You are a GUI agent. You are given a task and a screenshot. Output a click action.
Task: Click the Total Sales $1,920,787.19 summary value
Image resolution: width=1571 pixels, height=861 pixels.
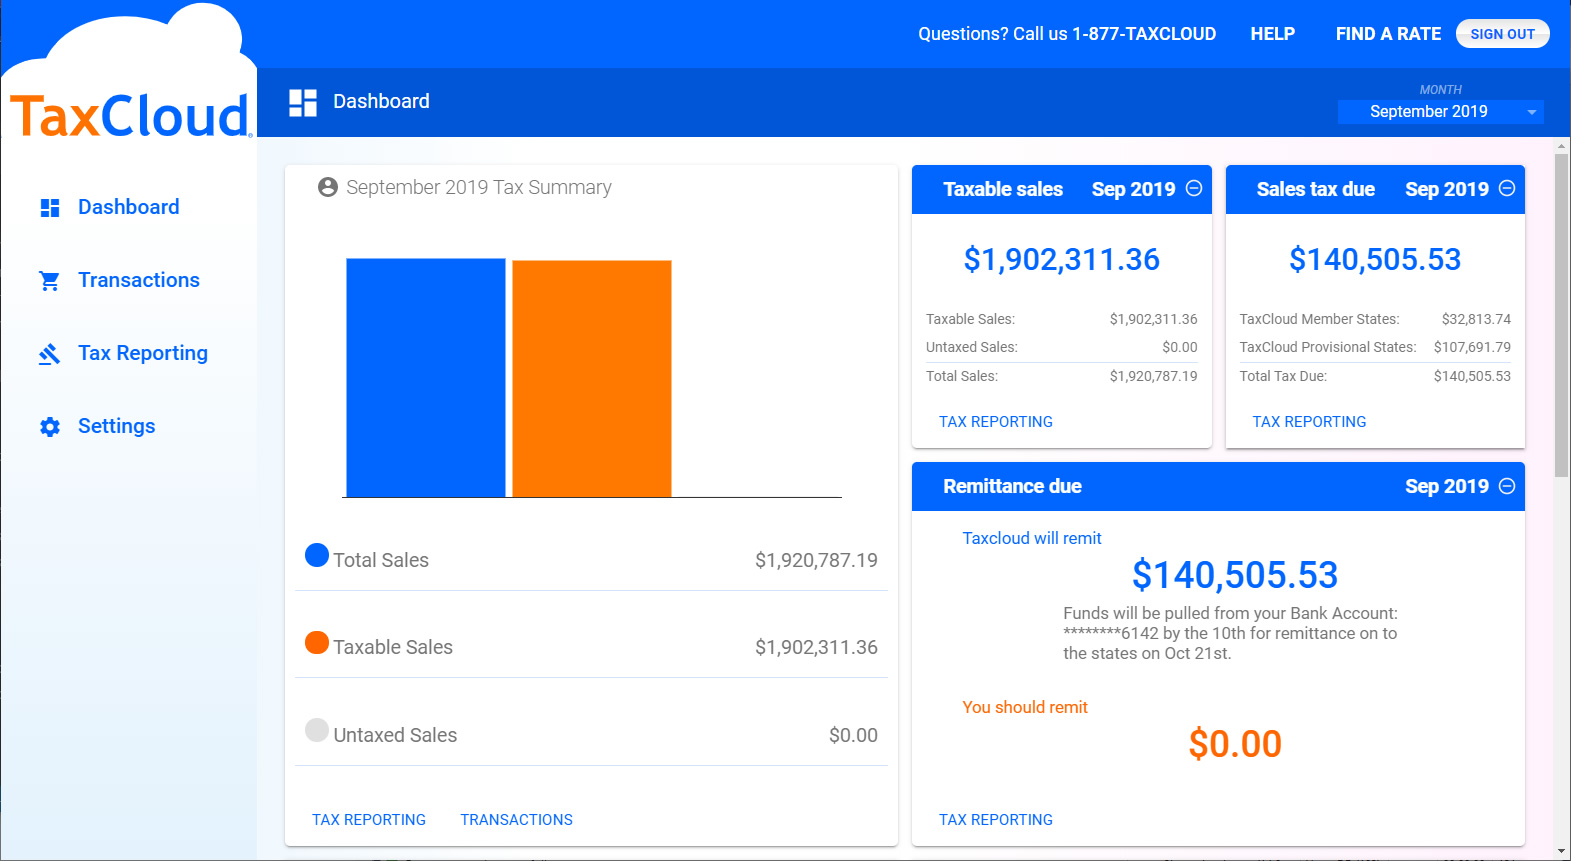pos(816,560)
